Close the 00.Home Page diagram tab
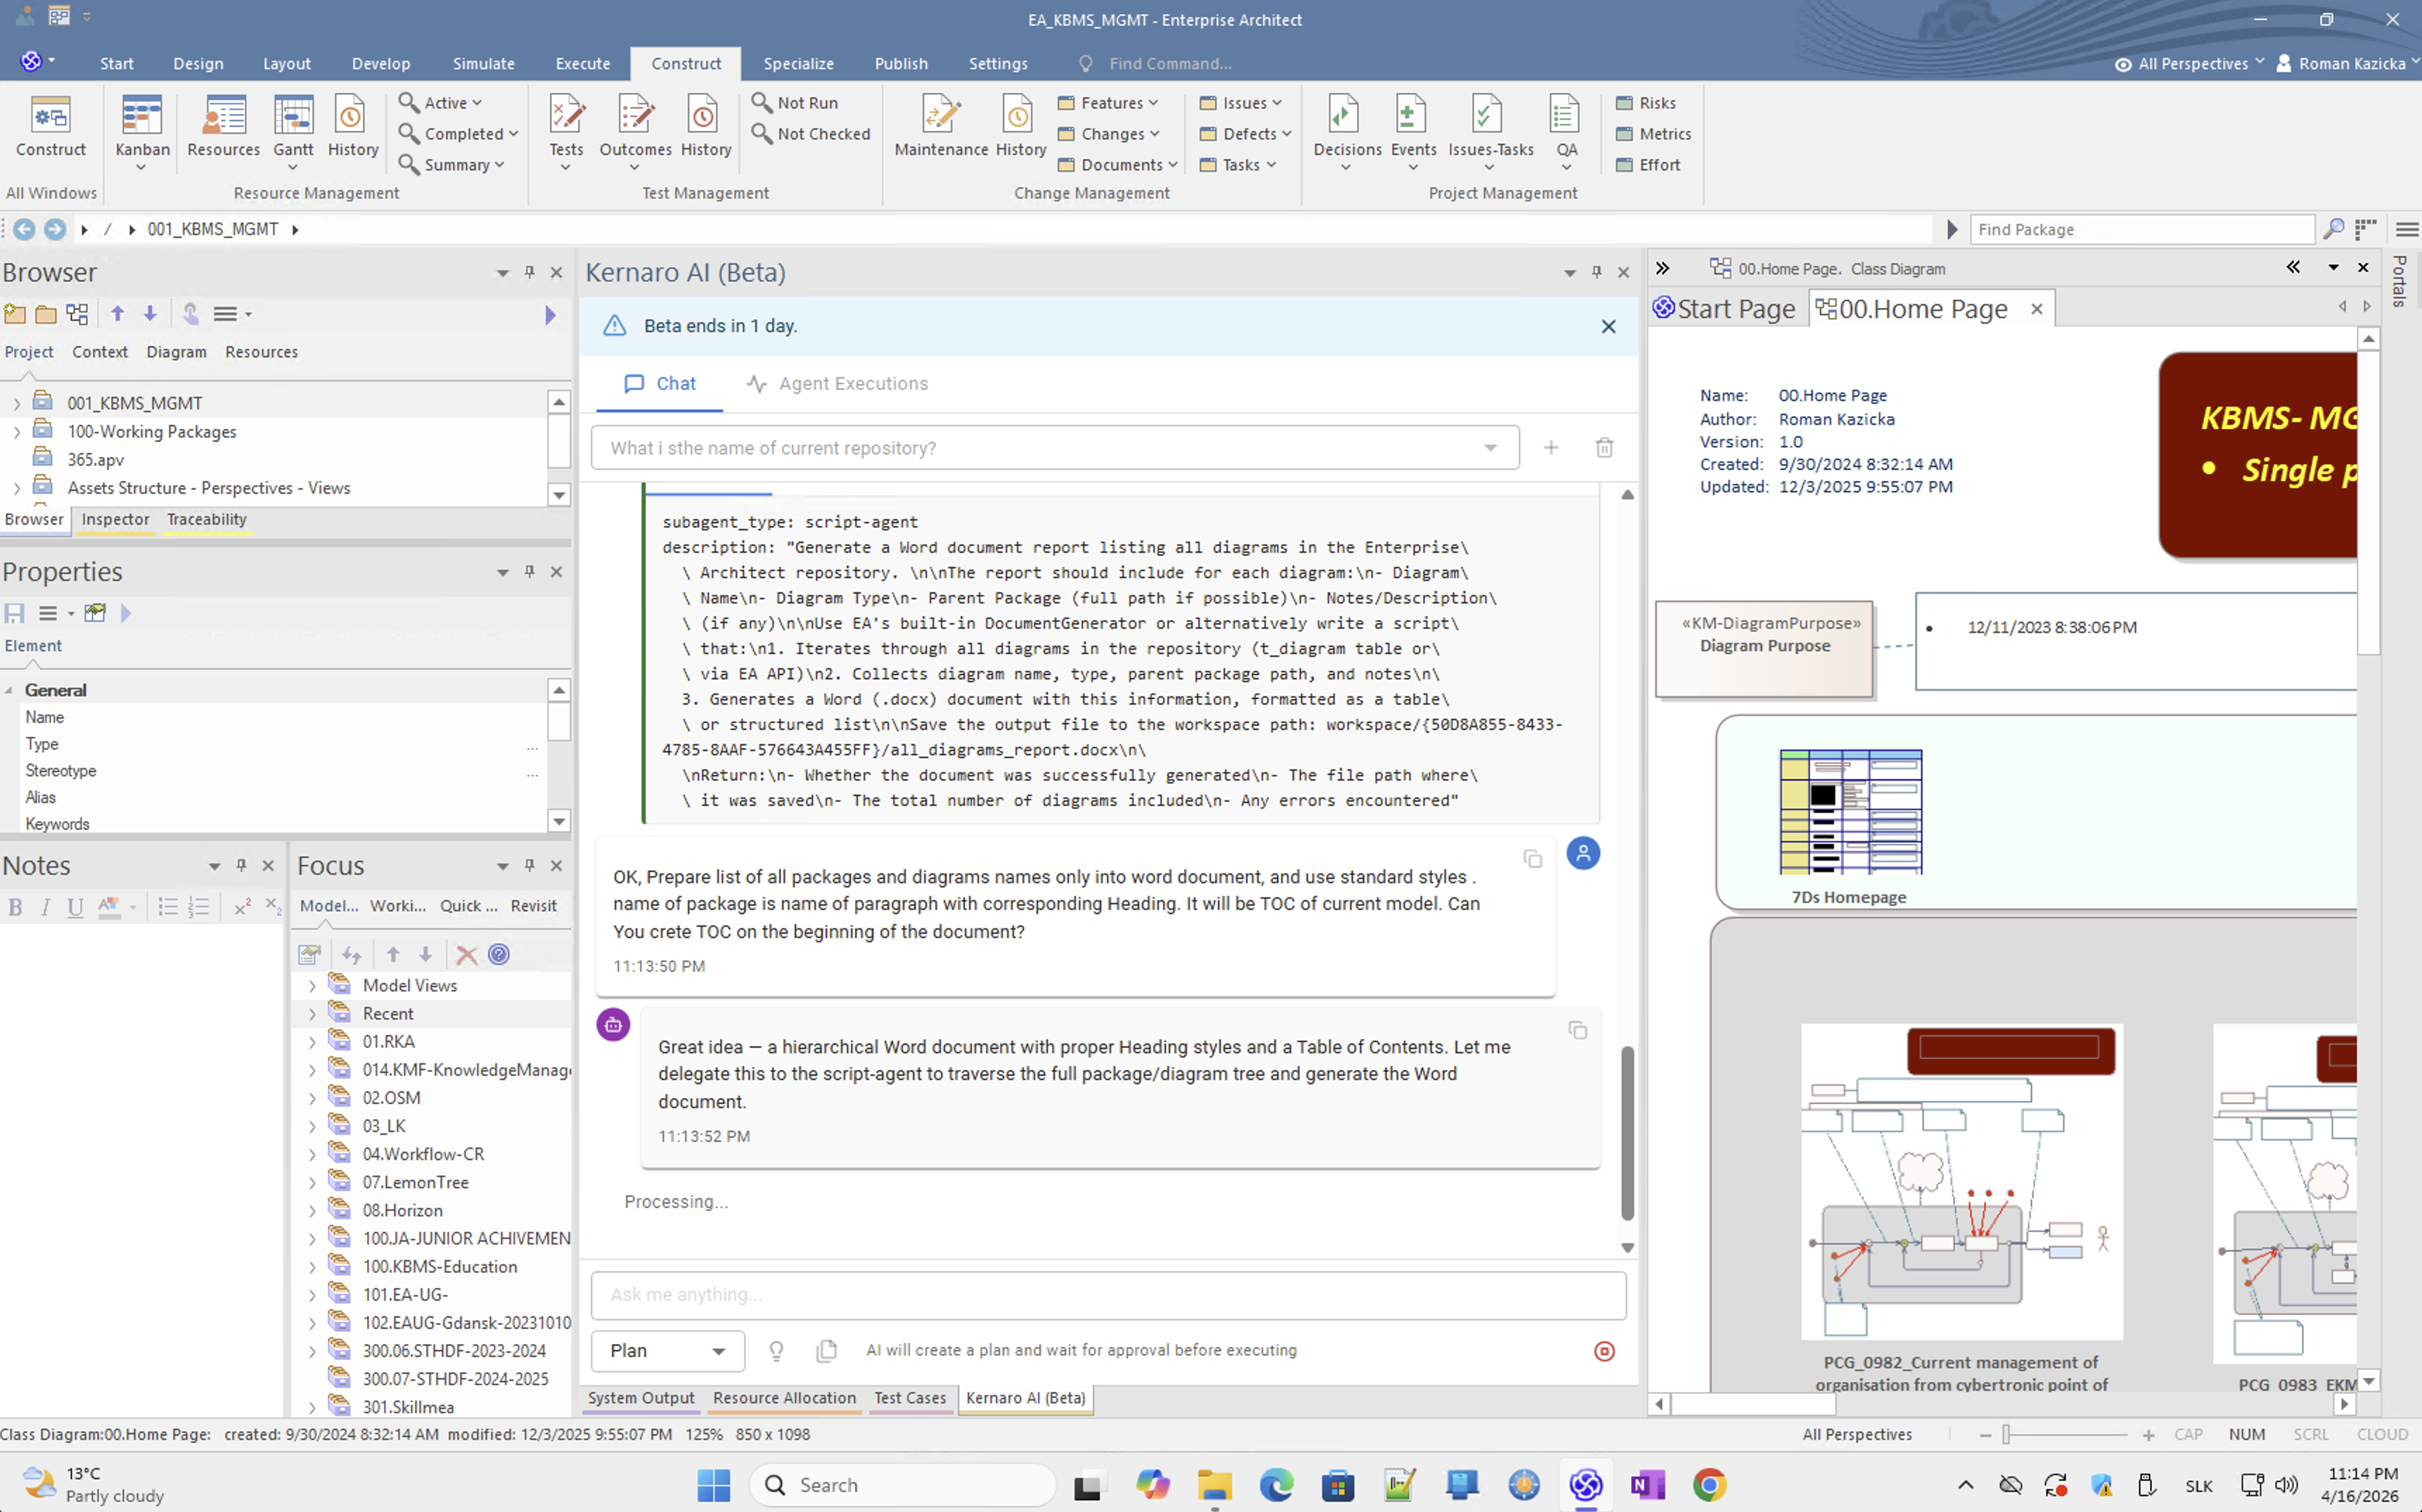 click(2037, 309)
